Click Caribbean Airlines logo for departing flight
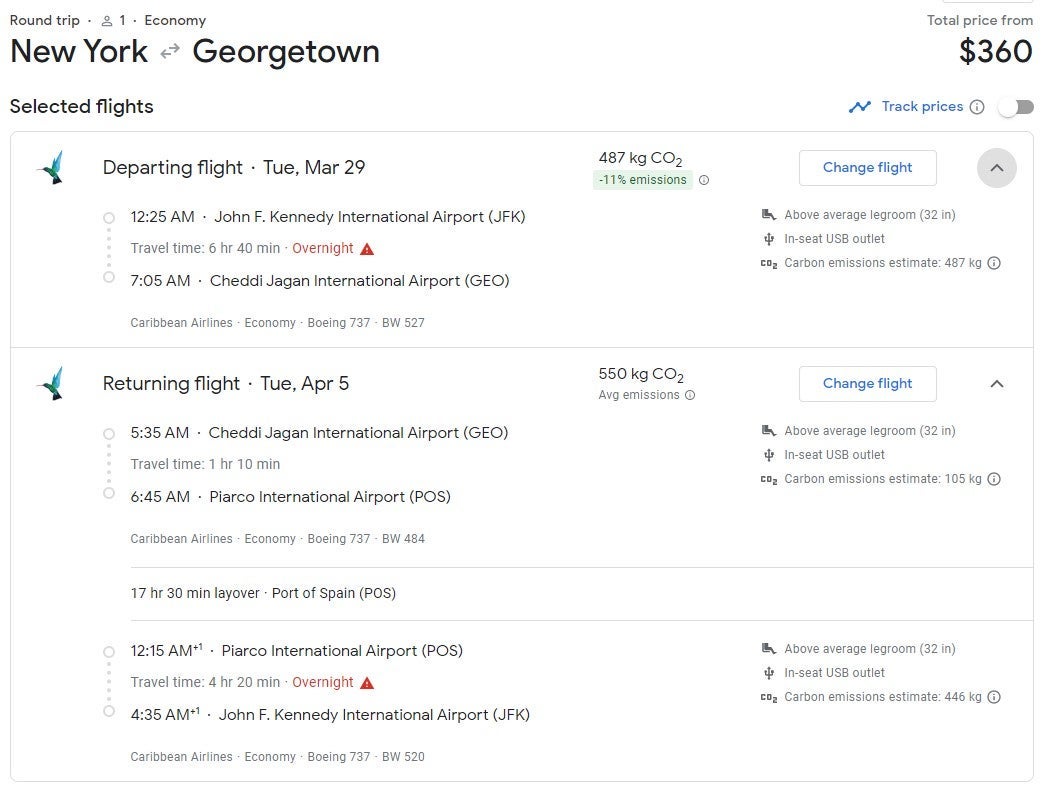The width and height of the screenshot is (1048, 790). (51, 168)
